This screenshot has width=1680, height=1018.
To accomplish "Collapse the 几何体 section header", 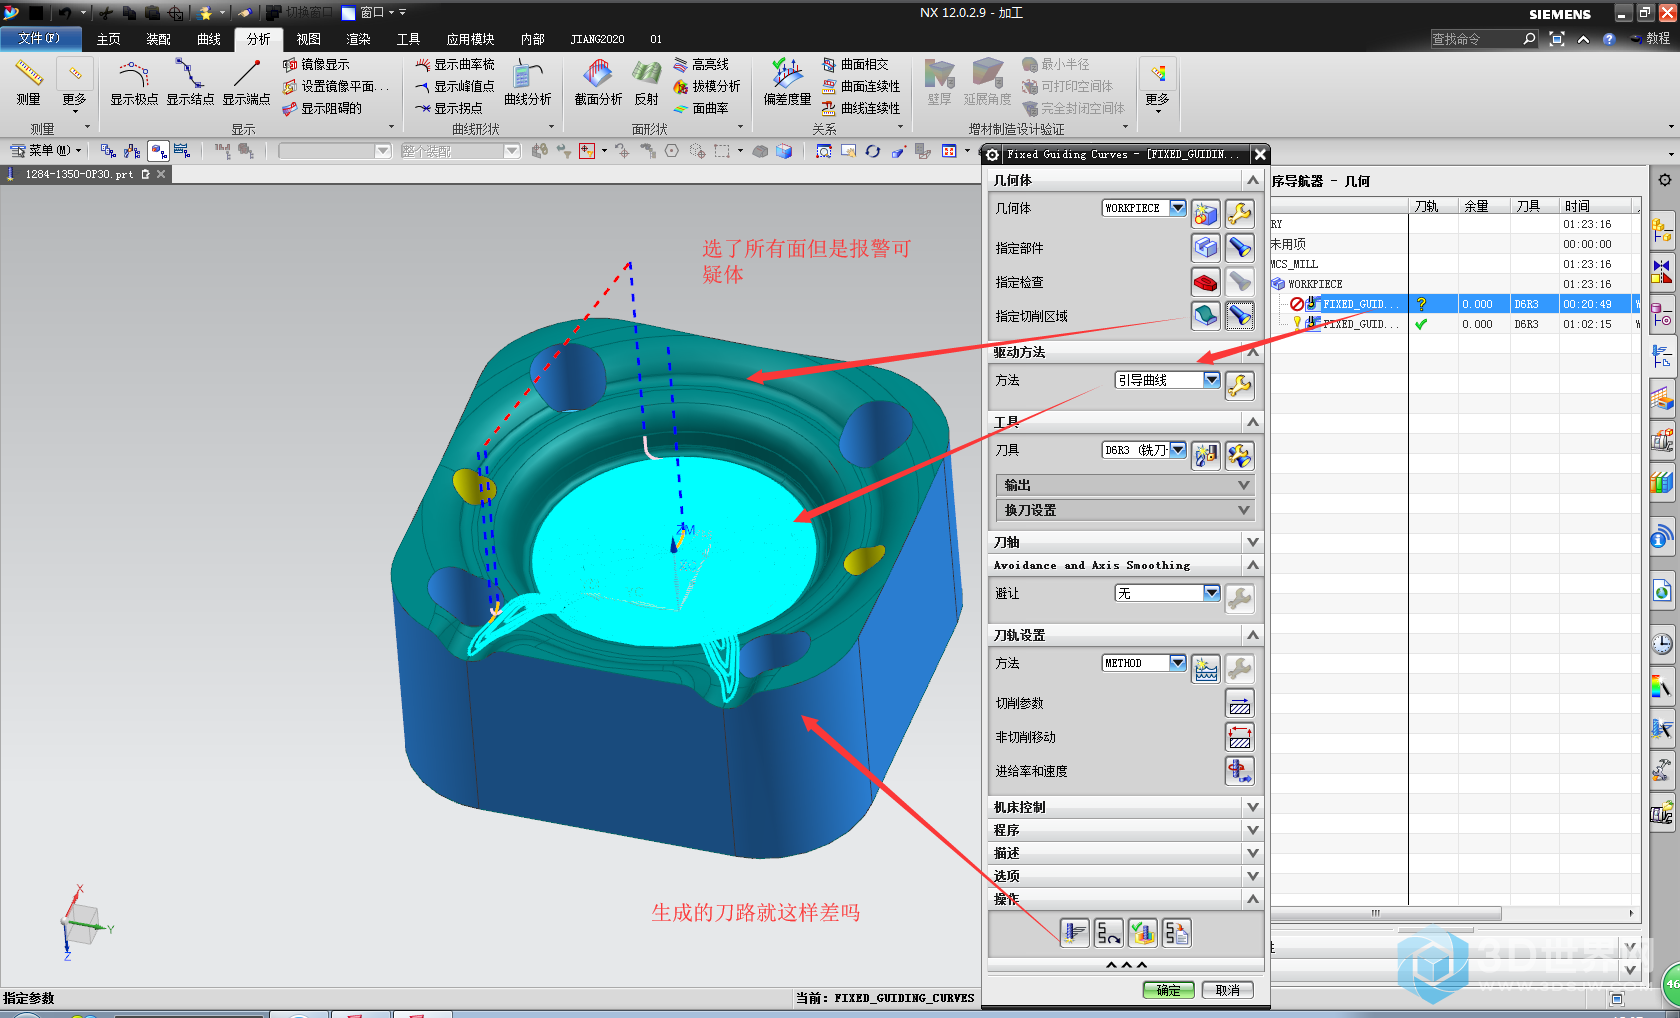I will click(1126, 180).
